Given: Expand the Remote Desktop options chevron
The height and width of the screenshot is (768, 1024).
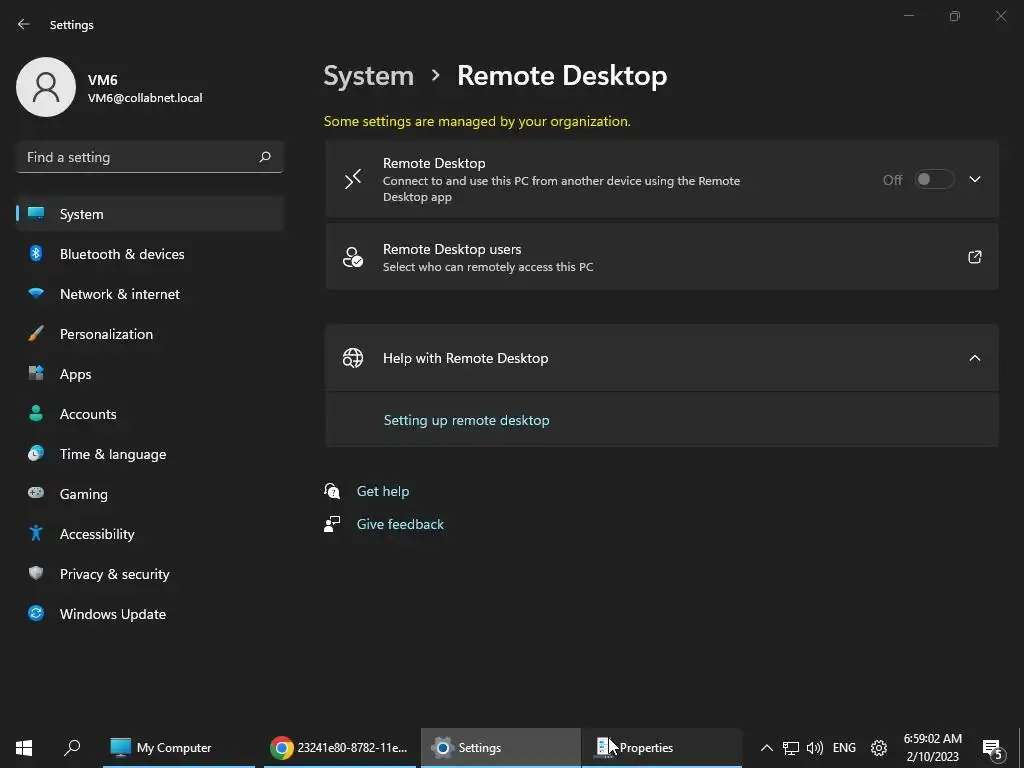Looking at the screenshot, I should (x=974, y=179).
